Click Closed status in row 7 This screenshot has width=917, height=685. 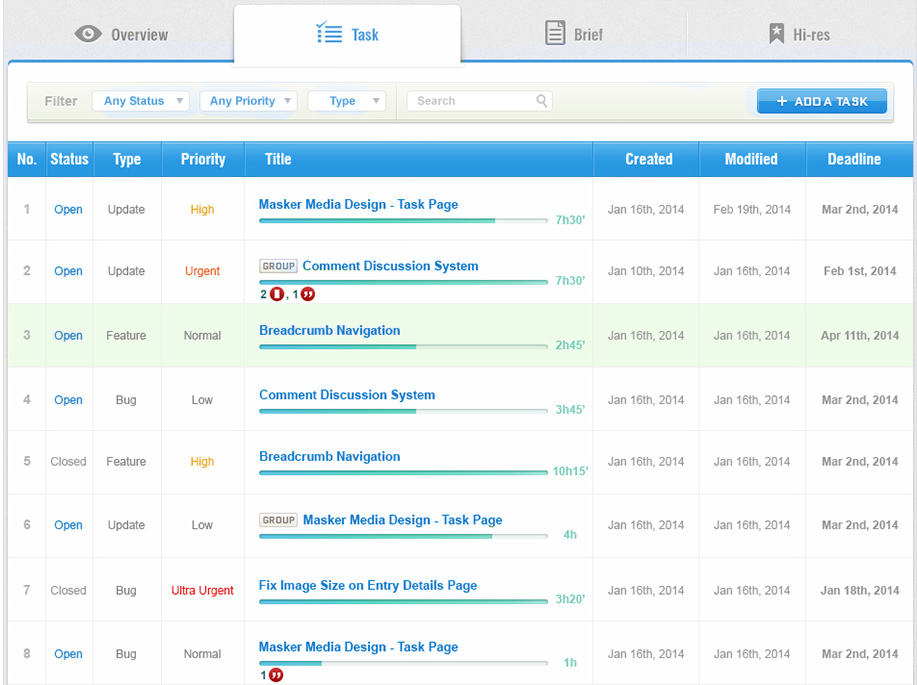click(68, 591)
